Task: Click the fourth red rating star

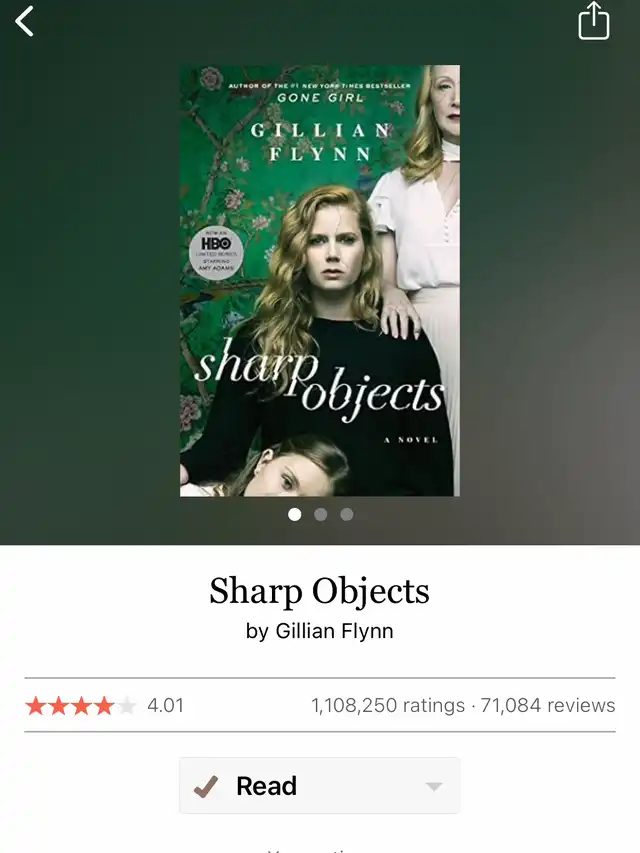Action: click(104, 706)
